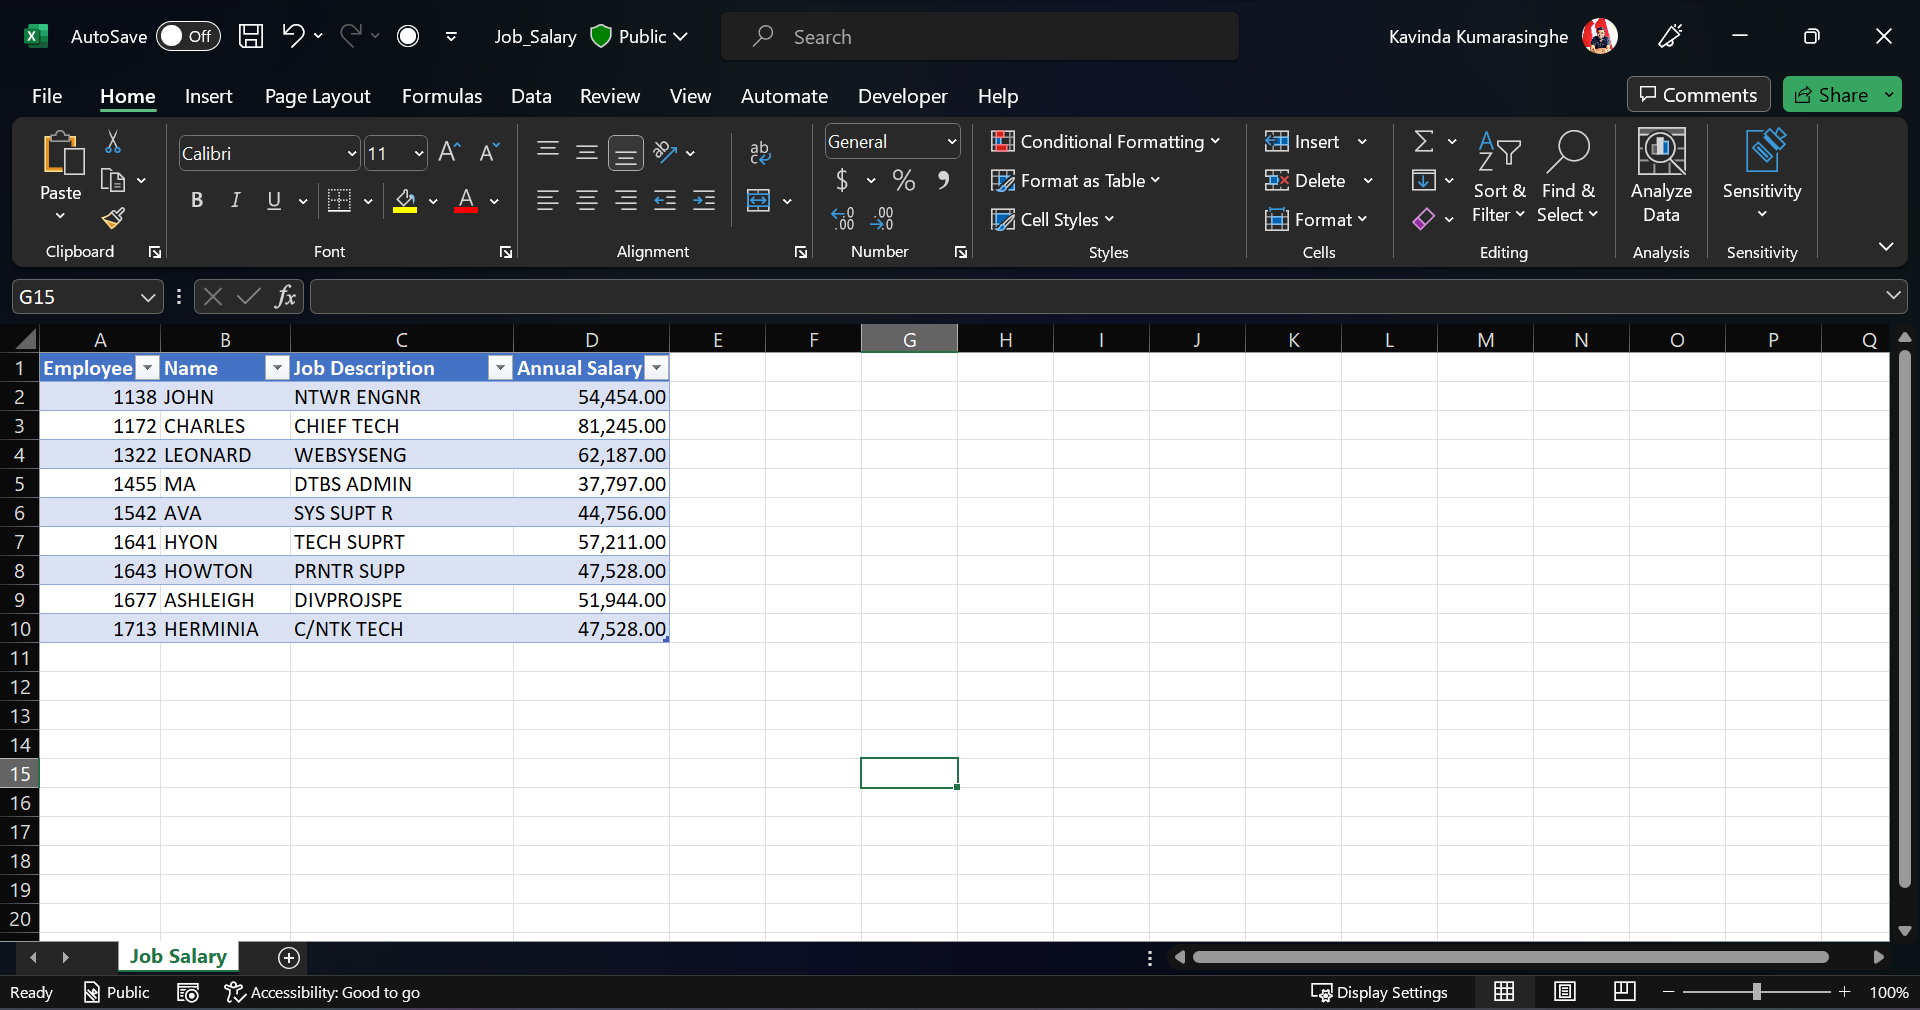Apply the yellow Fill Color swatch
The height and width of the screenshot is (1010, 1920).
[405, 201]
